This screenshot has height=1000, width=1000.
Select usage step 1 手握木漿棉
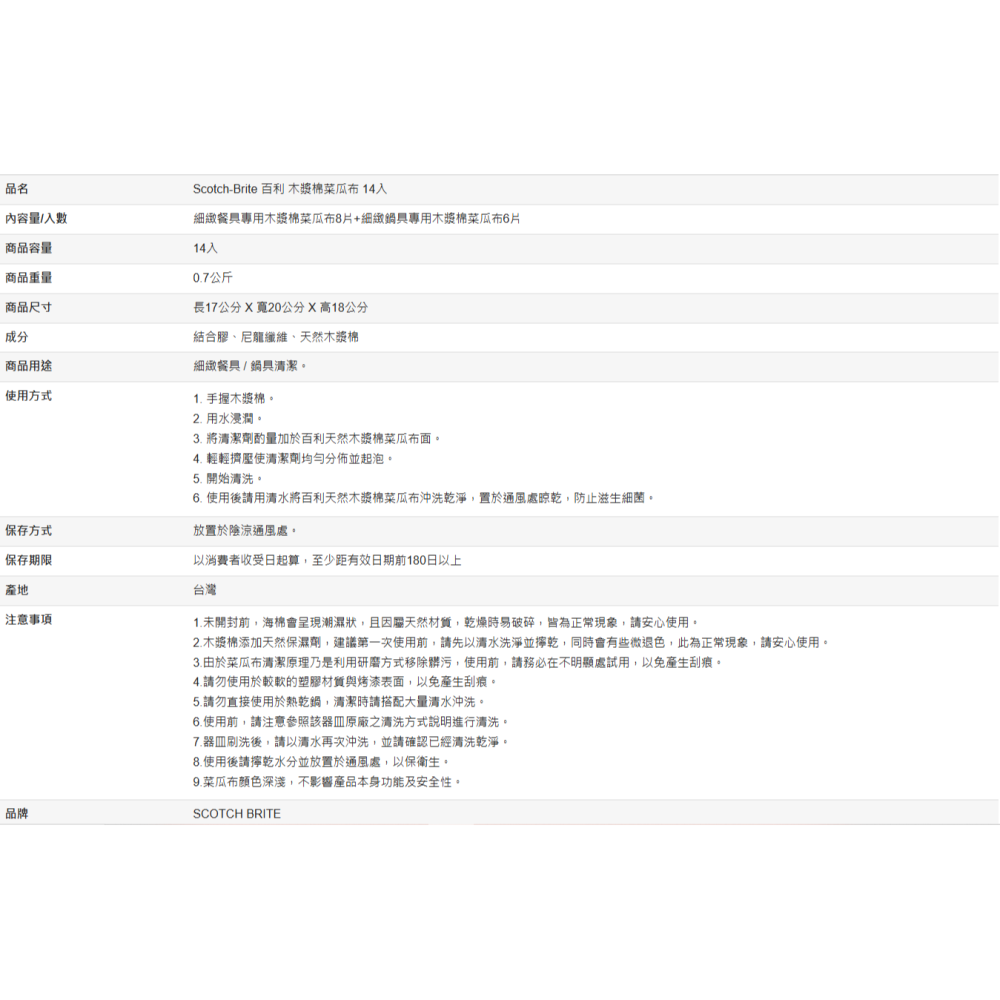233,398
